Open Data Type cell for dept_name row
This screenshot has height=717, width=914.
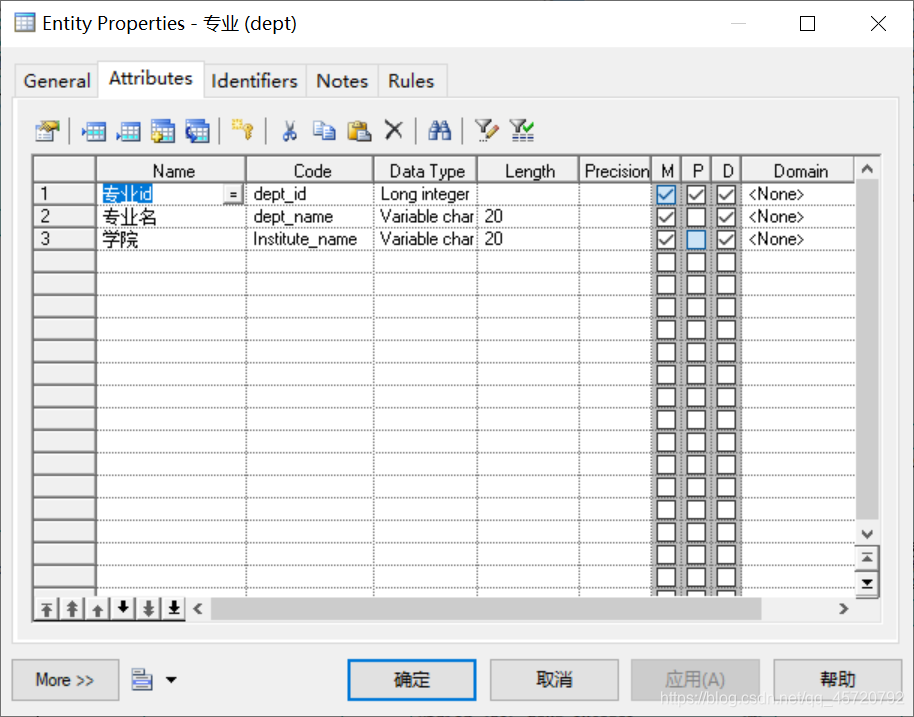pyautogui.click(x=426, y=217)
